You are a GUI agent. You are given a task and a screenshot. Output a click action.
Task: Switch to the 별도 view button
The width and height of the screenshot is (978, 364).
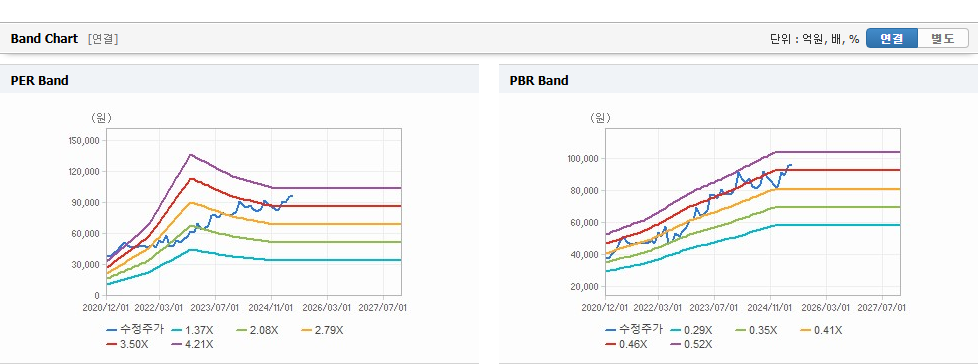(x=943, y=38)
